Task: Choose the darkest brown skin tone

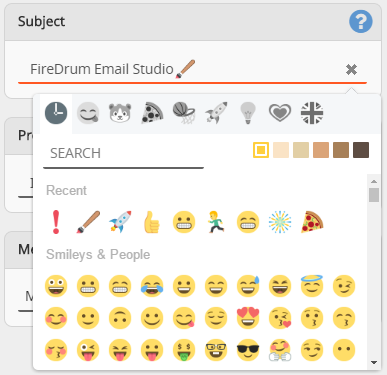Action: [x=361, y=150]
